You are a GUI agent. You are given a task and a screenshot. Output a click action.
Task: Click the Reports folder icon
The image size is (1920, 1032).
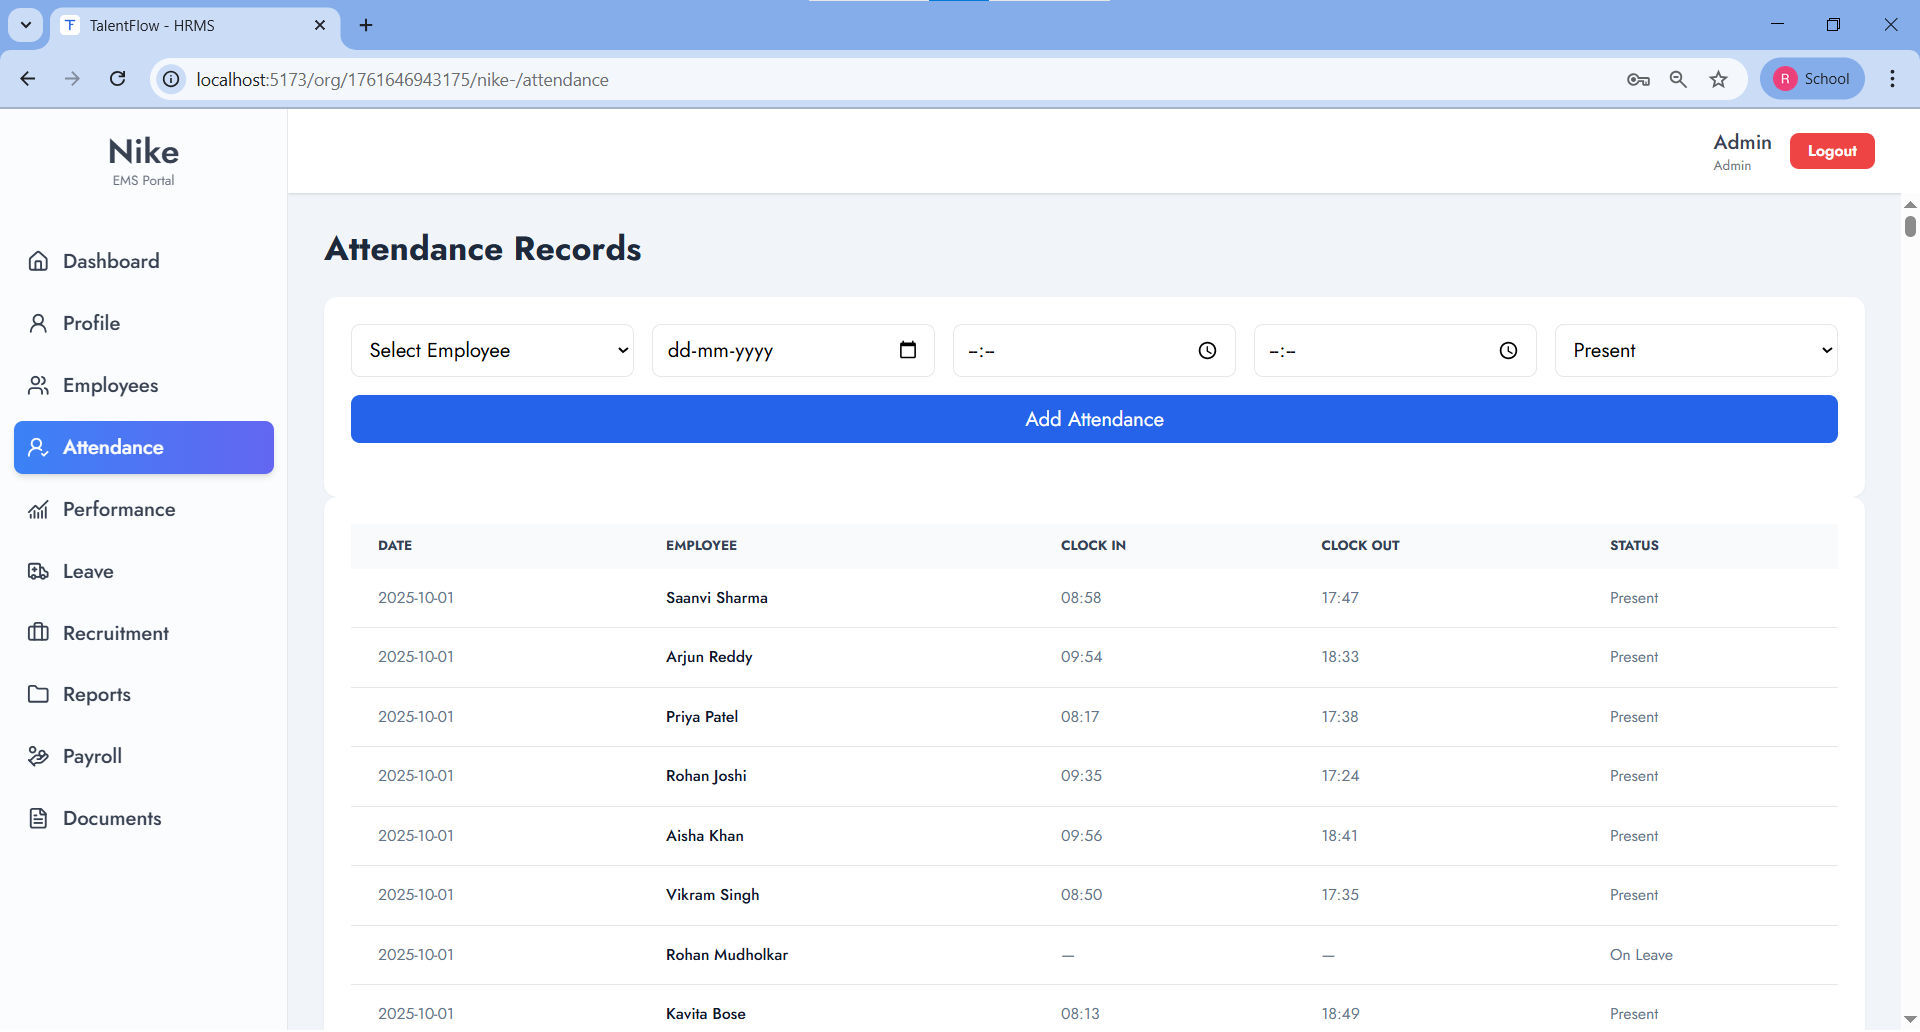coord(38,694)
